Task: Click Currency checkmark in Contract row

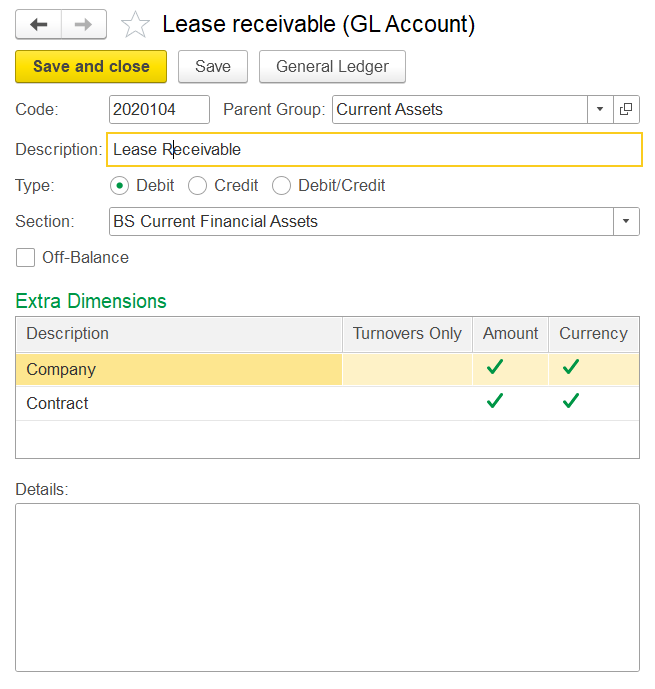Action: pos(570,402)
